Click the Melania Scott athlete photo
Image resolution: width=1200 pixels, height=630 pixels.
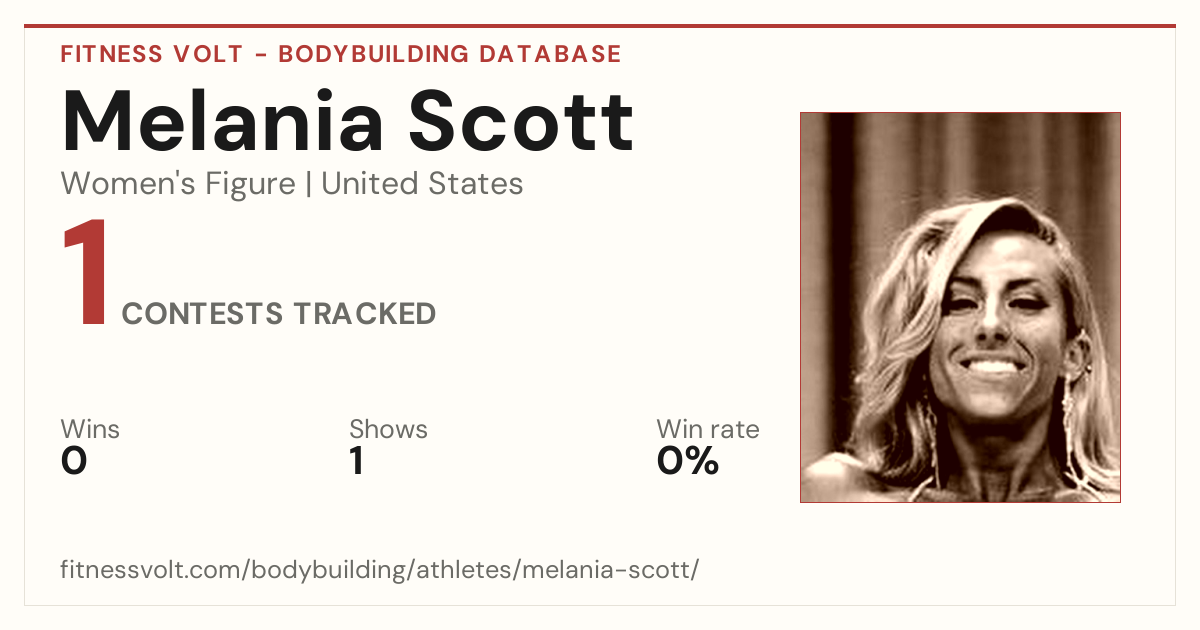(x=960, y=307)
